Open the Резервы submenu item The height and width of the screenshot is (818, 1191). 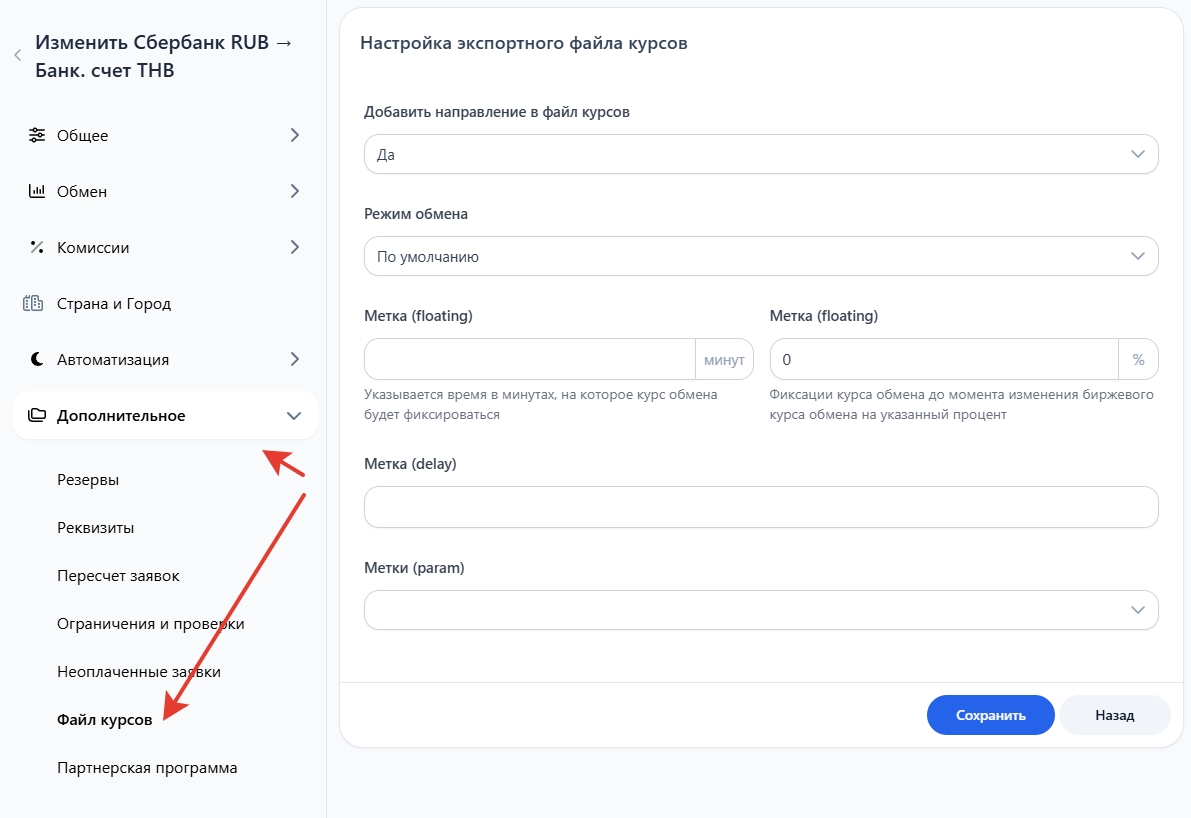(88, 480)
